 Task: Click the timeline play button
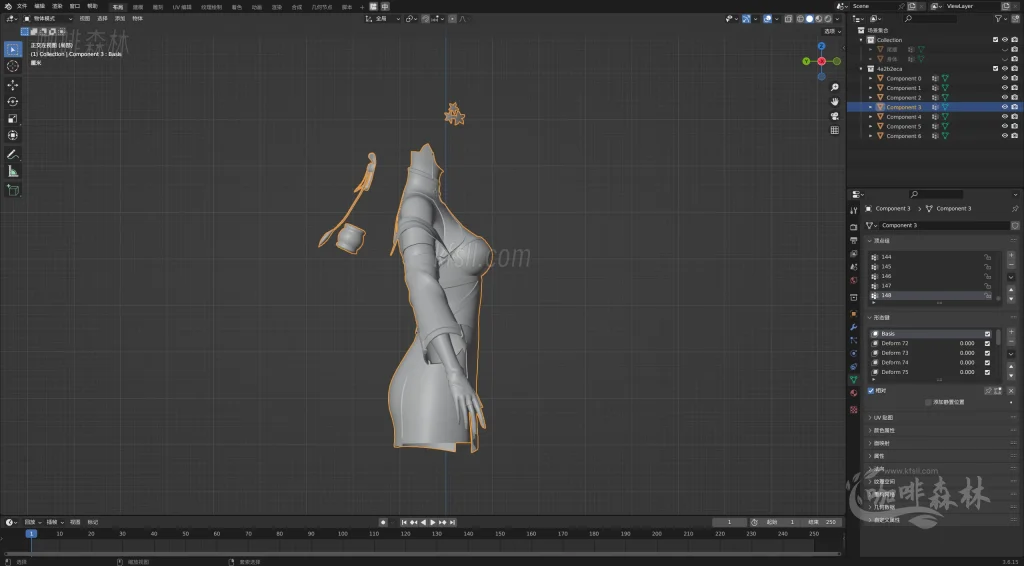click(x=432, y=522)
